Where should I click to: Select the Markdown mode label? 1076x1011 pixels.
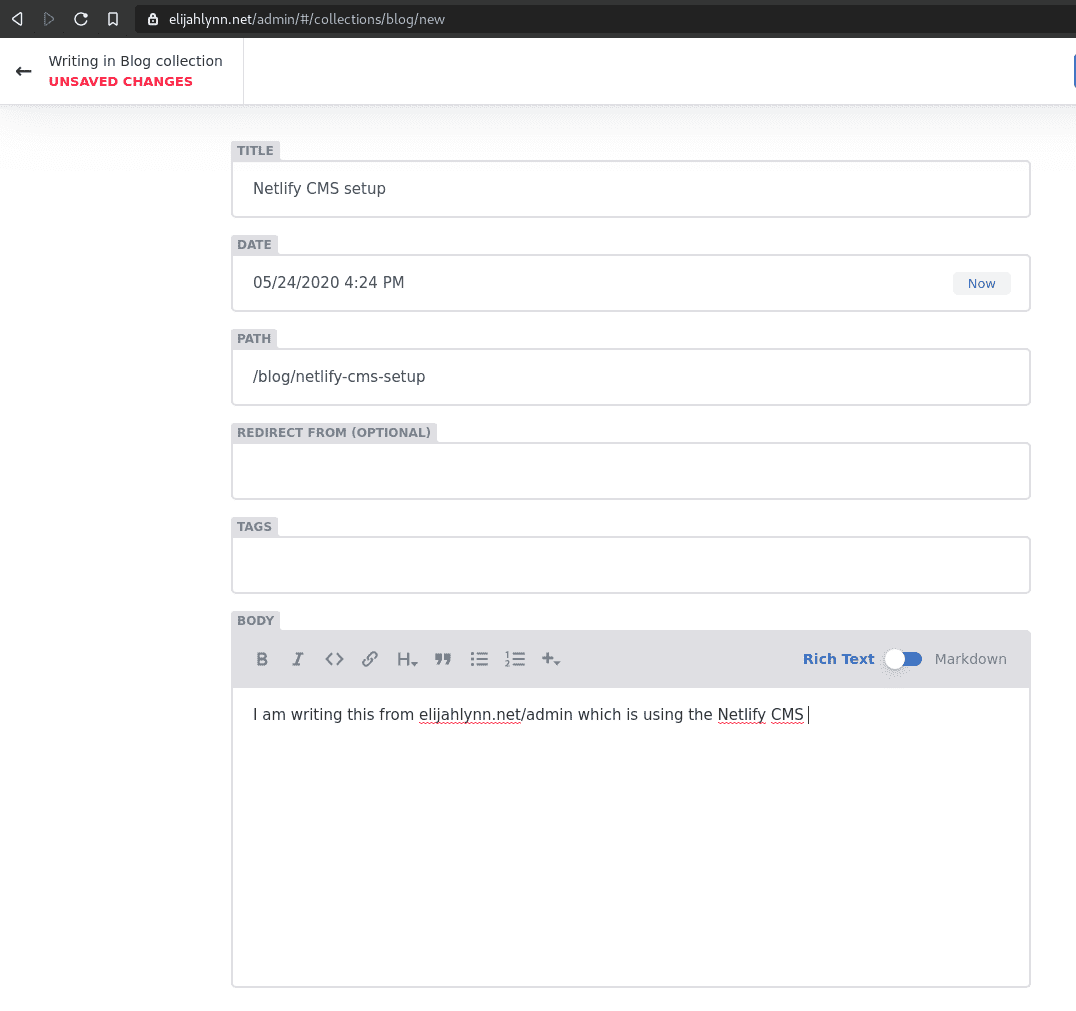pyautogui.click(x=970, y=659)
